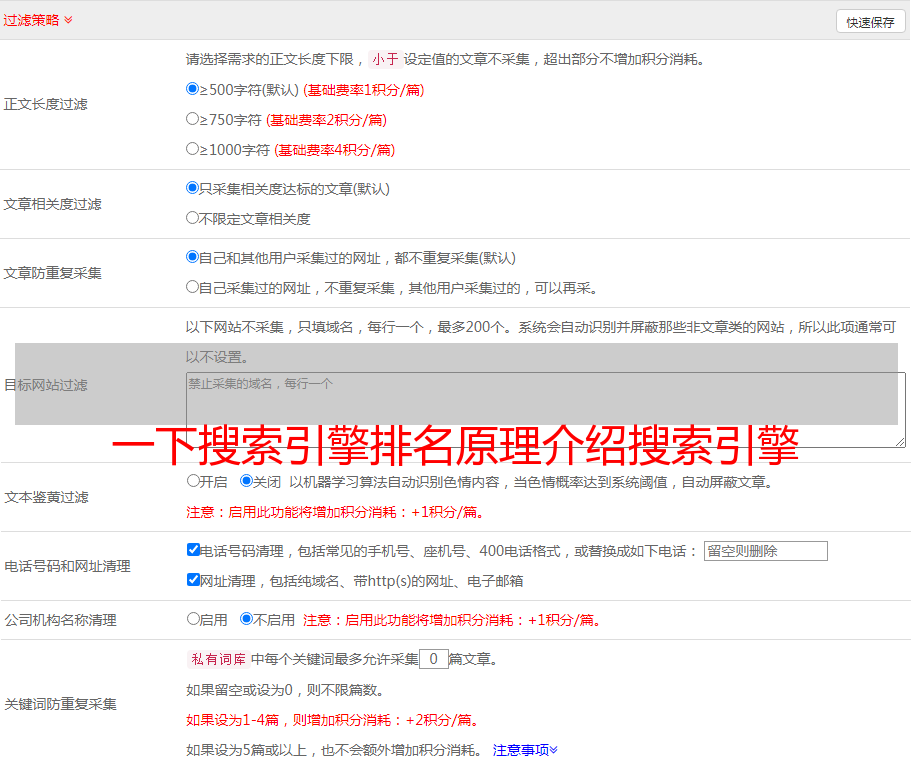Choose 只采集相关度达标的文章 option
Image resolution: width=912 pixels, height=768 pixels.
pos(193,188)
